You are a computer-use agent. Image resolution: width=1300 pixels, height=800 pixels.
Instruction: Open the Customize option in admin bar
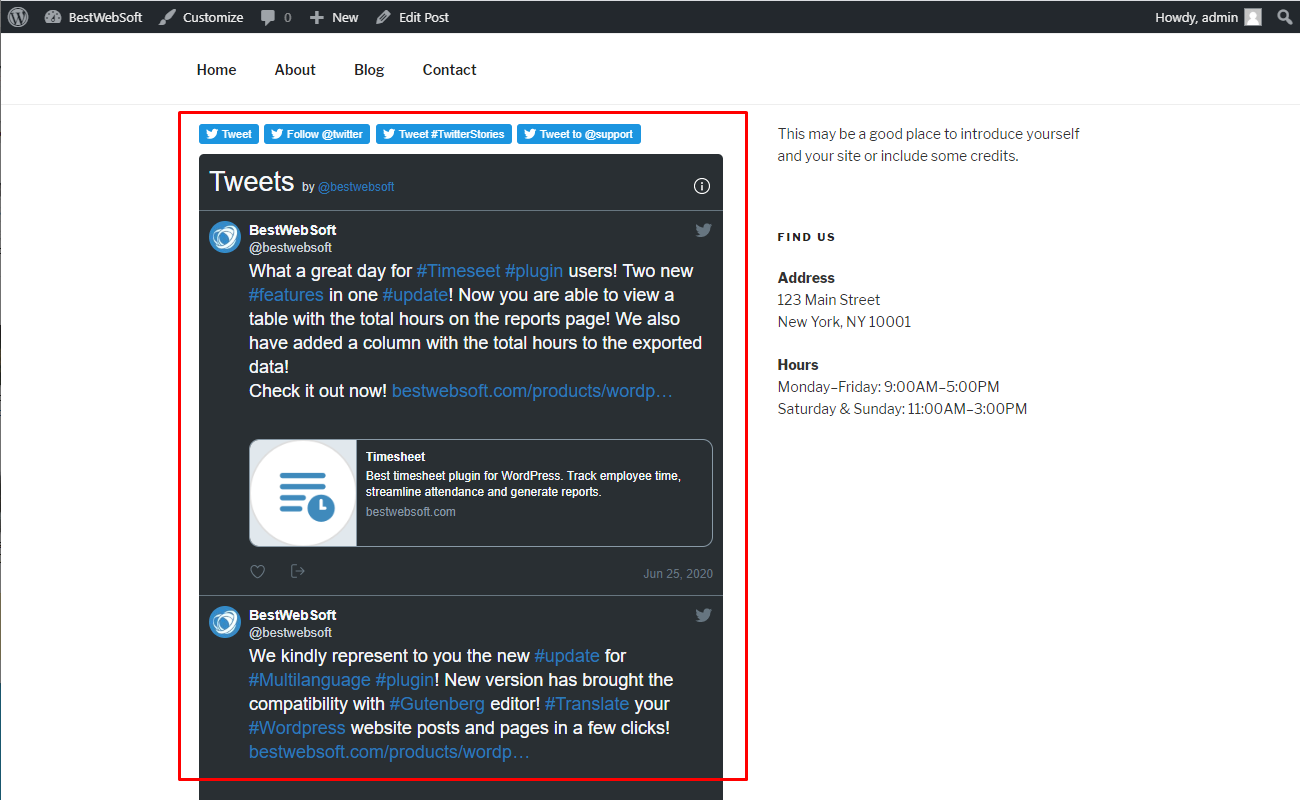201,17
